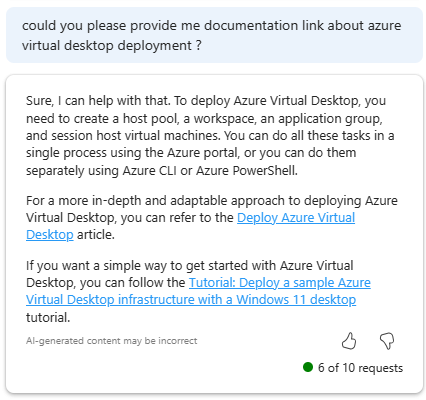Click the 'separately using Azure CLI' line
The width and height of the screenshot is (426, 400).
coord(162,170)
